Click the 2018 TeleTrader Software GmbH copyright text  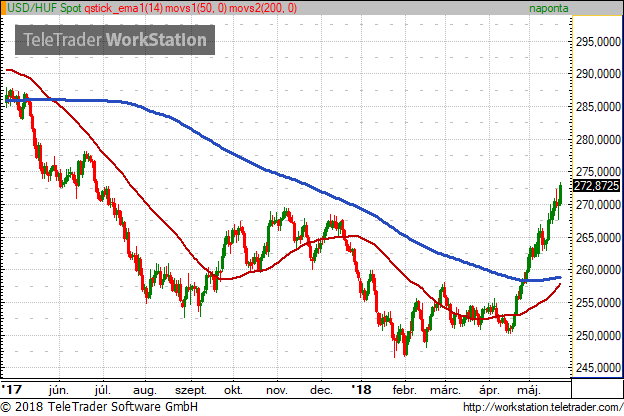tap(99, 407)
